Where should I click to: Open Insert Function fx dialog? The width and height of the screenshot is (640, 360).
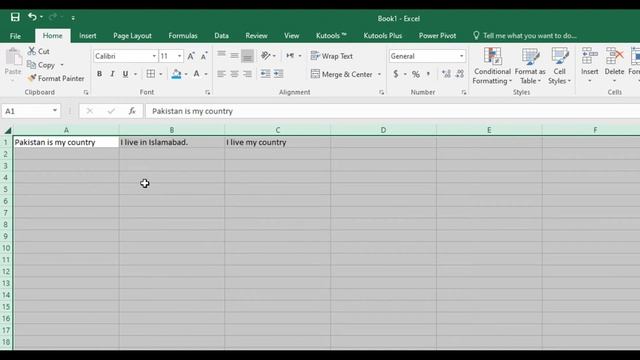(x=132, y=111)
